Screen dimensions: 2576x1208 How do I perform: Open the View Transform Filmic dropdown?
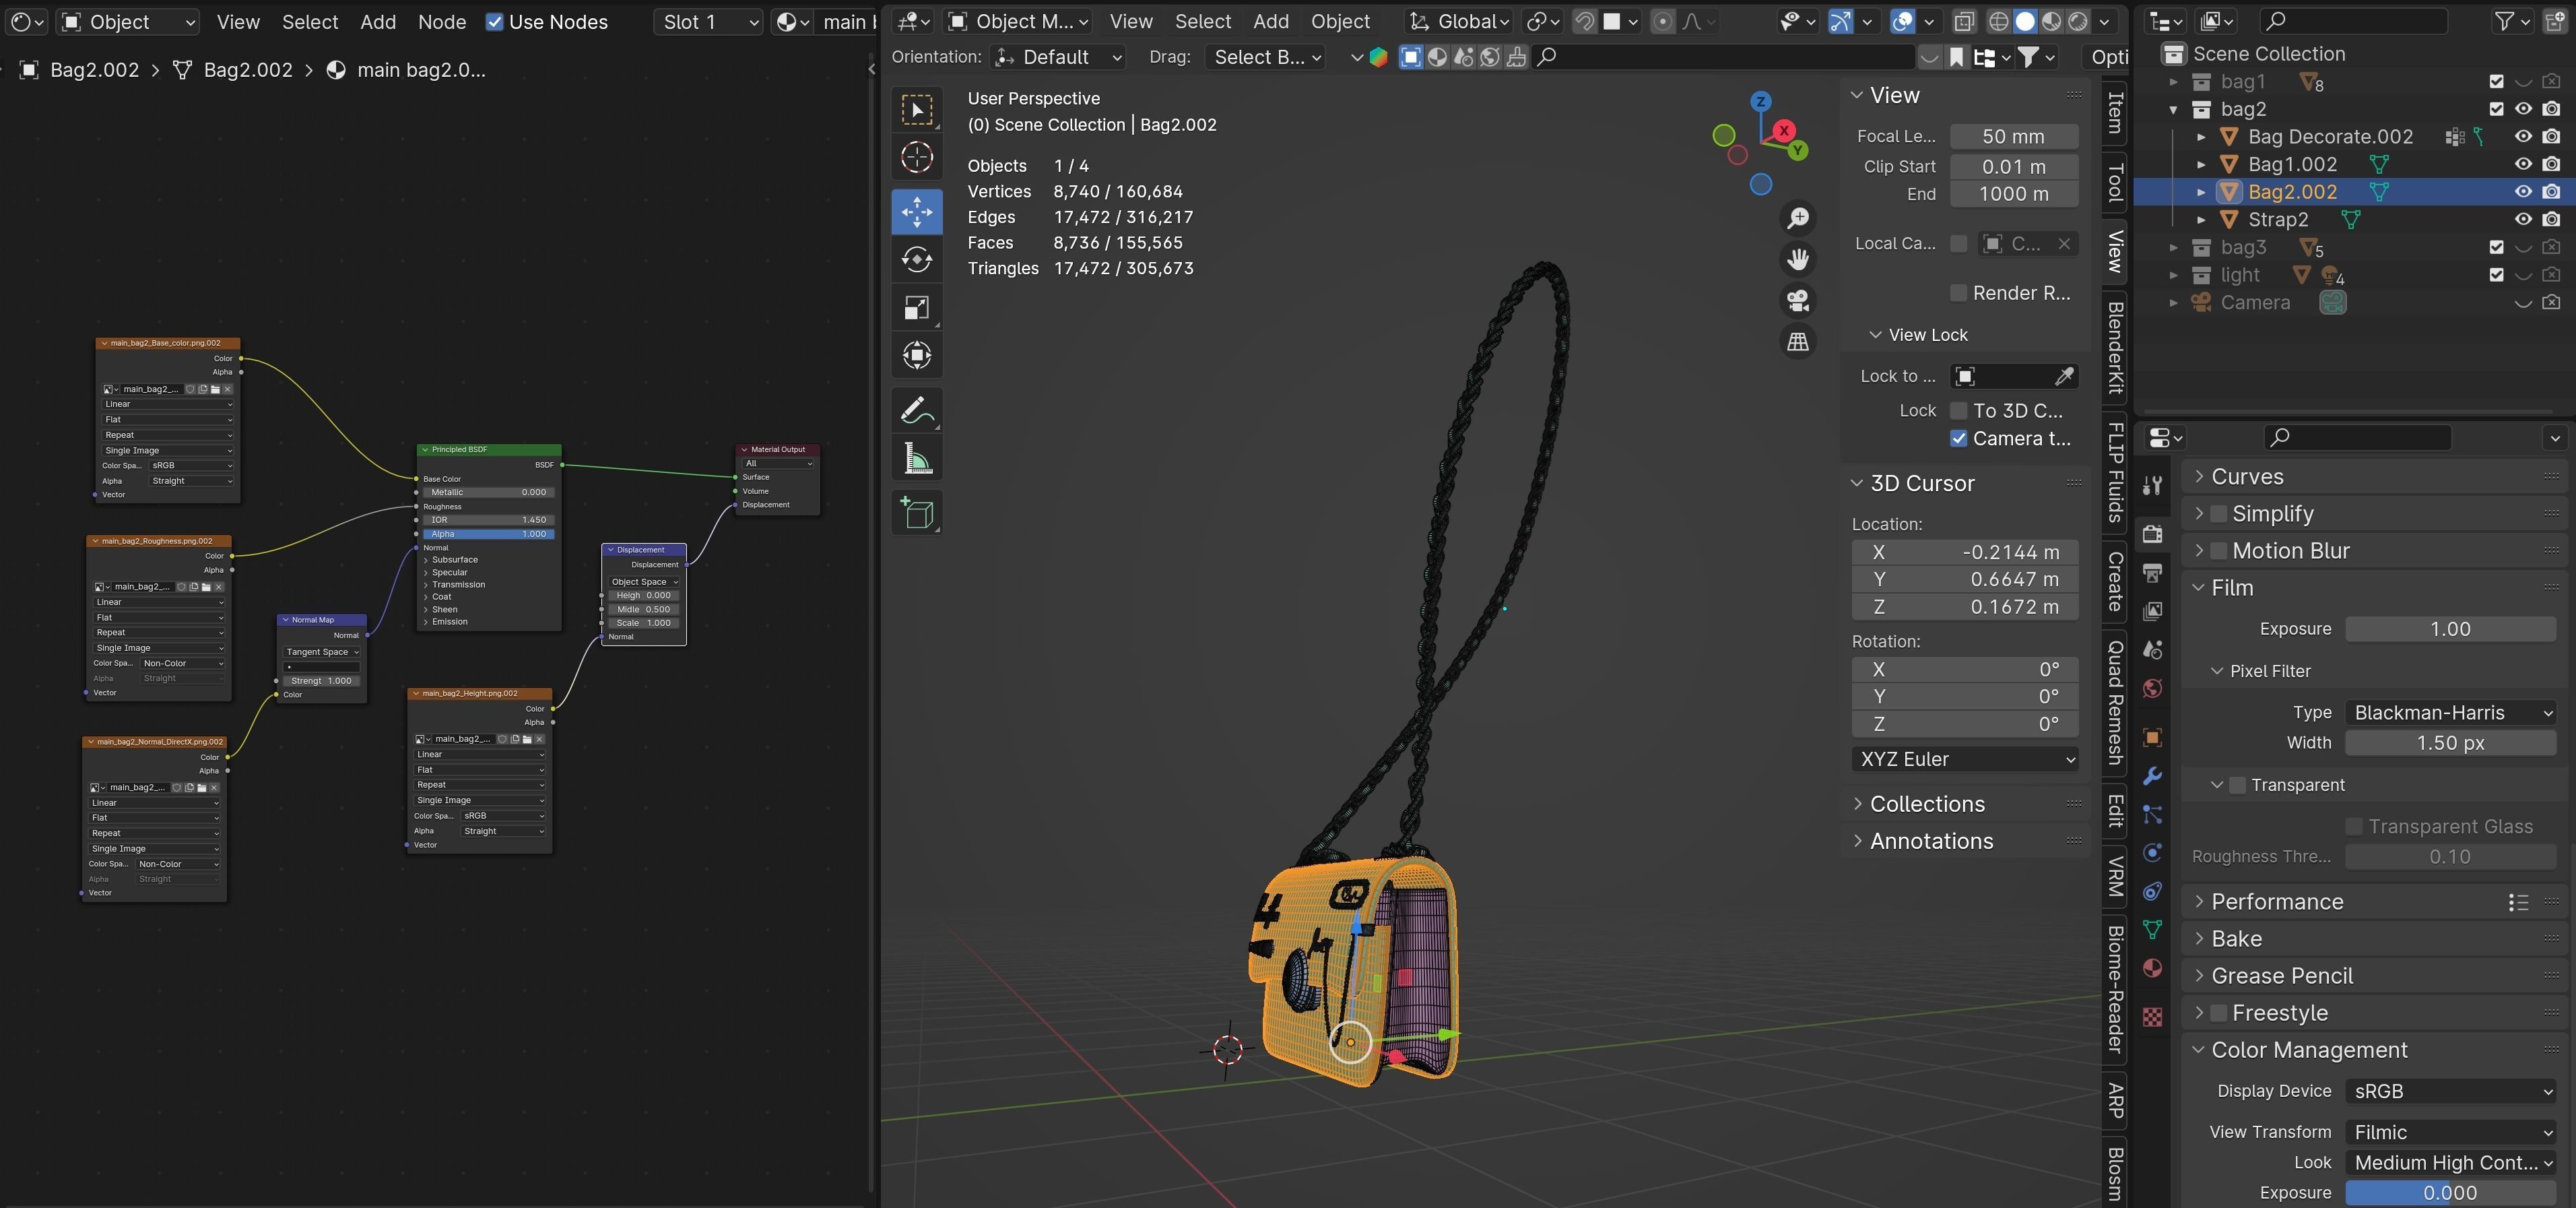pyautogui.click(x=2450, y=1132)
